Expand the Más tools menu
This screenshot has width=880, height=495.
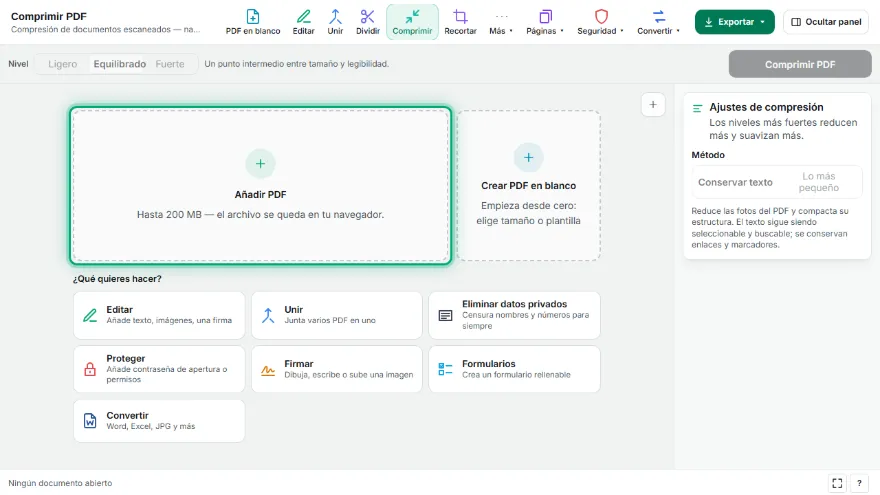click(x=501, y=22)
